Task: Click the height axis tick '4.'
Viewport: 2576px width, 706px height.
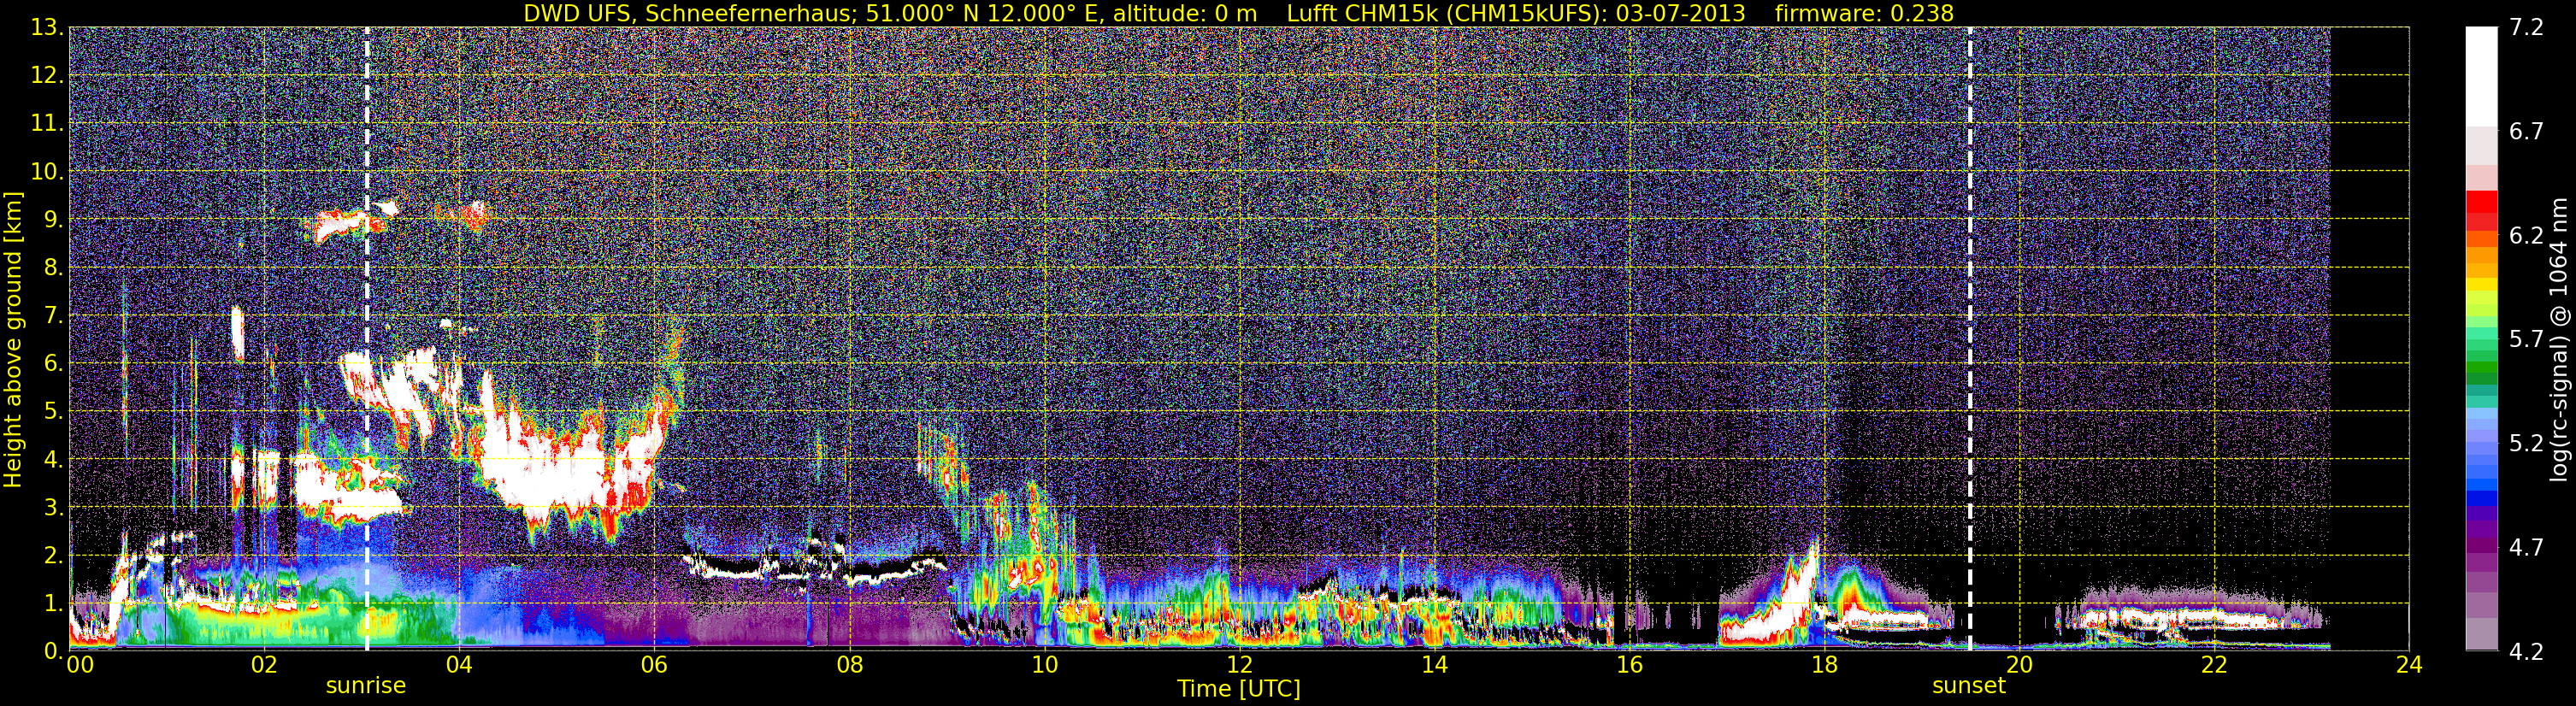Action: pos(53,460)
